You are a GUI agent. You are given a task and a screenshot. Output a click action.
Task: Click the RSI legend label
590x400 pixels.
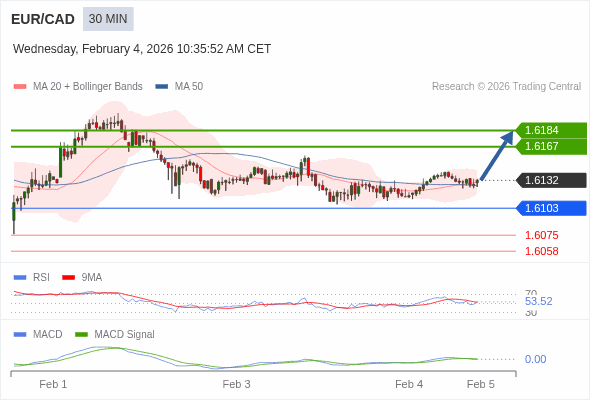[41, 278]
